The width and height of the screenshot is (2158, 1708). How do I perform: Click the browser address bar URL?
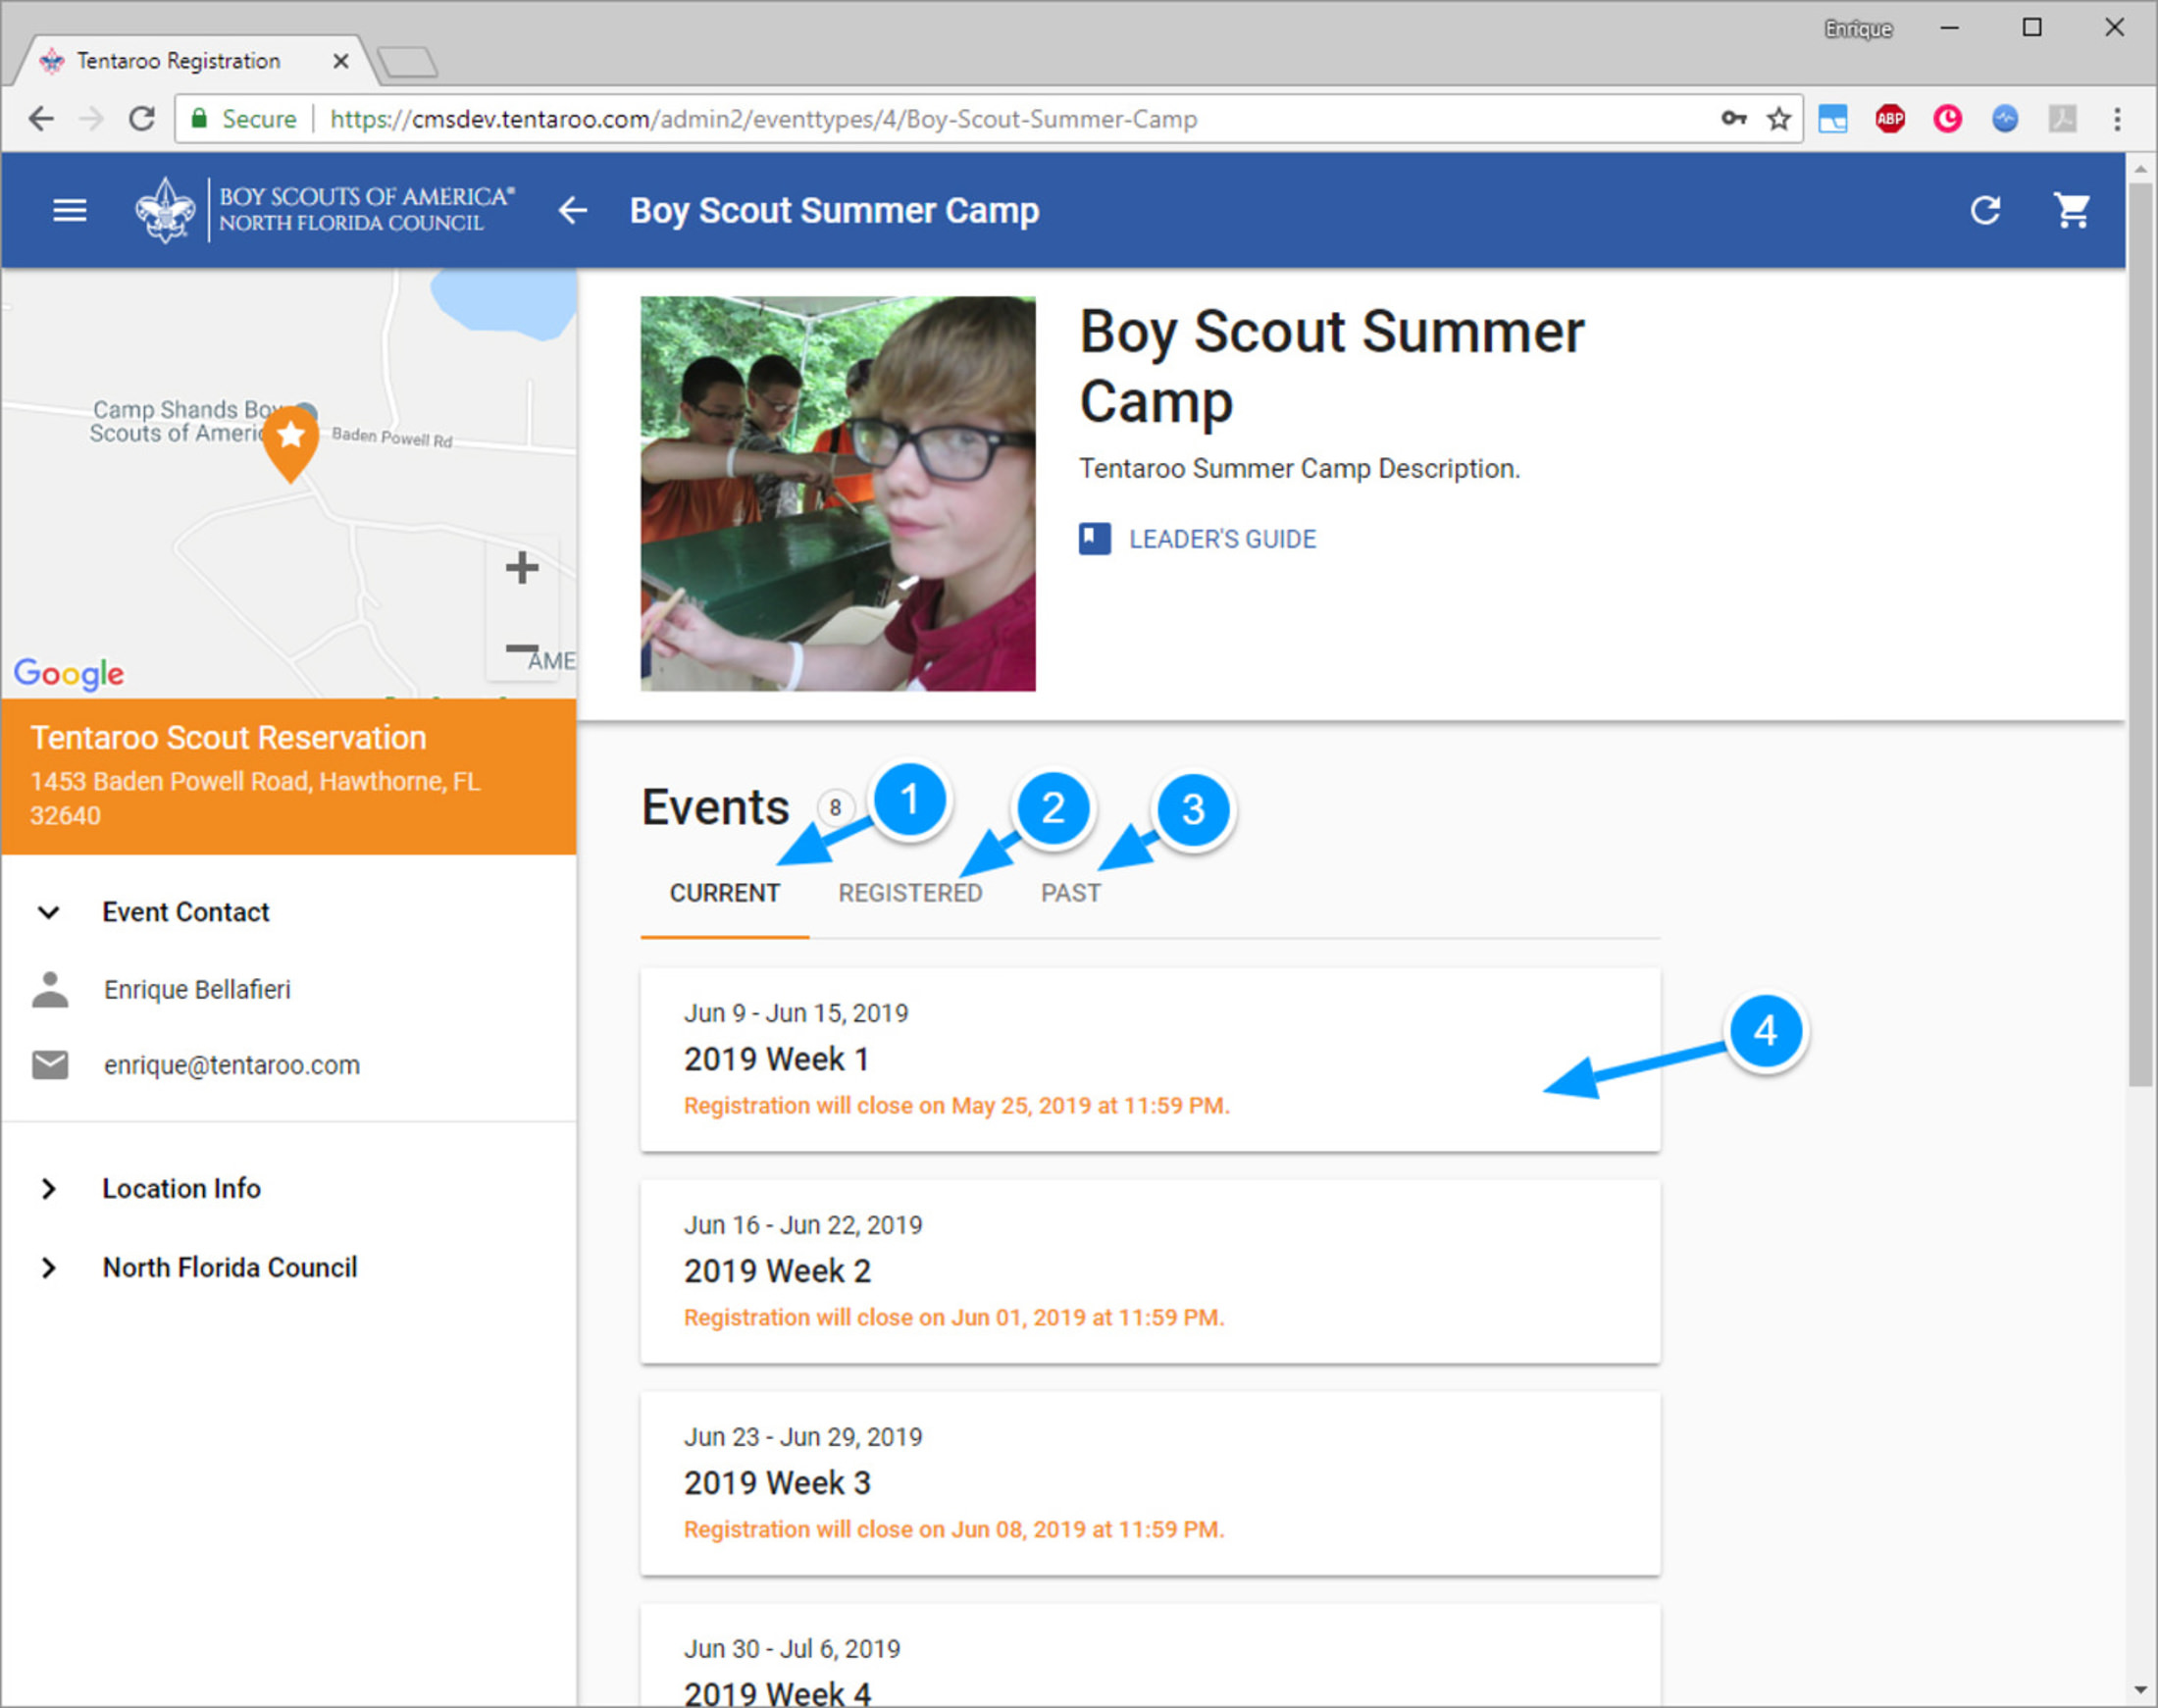[x=763, y=119]
